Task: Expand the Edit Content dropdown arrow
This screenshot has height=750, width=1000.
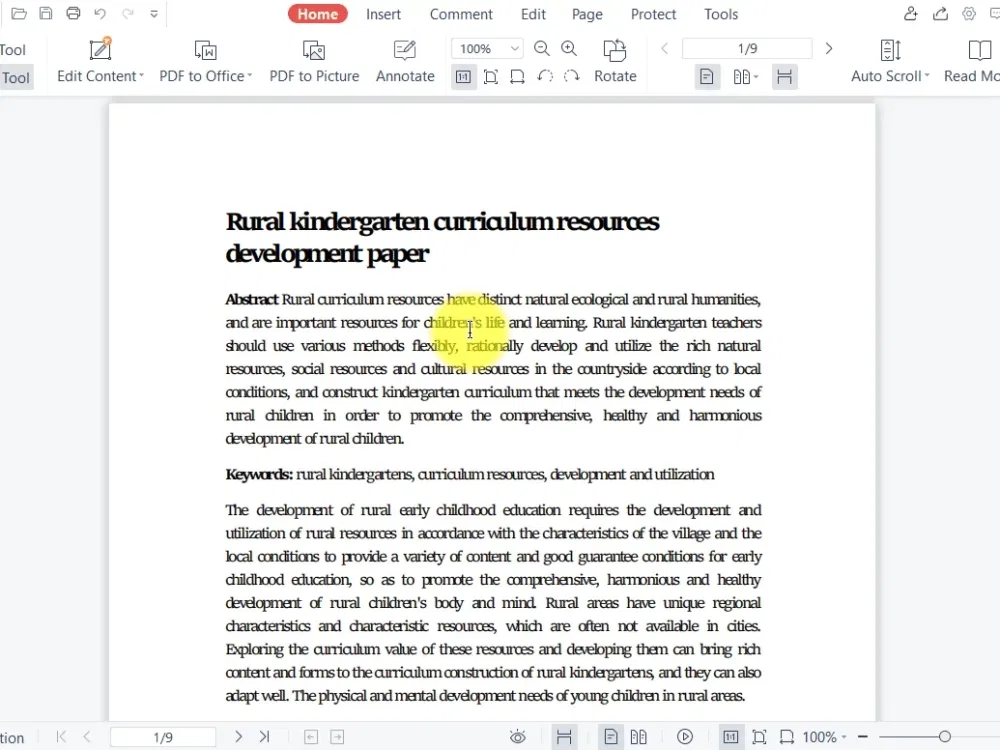Action: tap(142, 76)
